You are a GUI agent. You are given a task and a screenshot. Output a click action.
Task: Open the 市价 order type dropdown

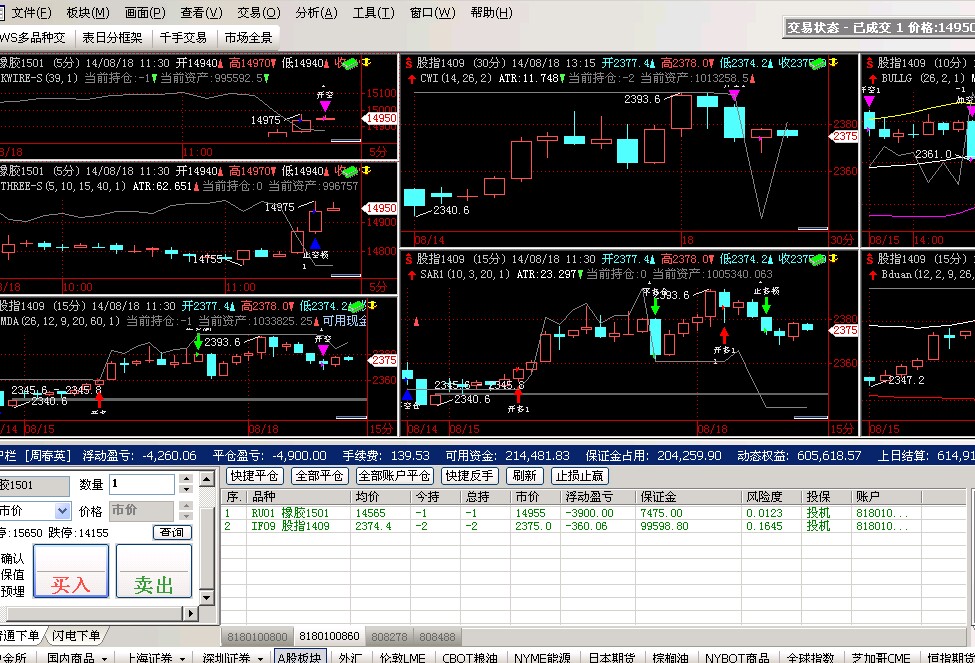(61, 511)
